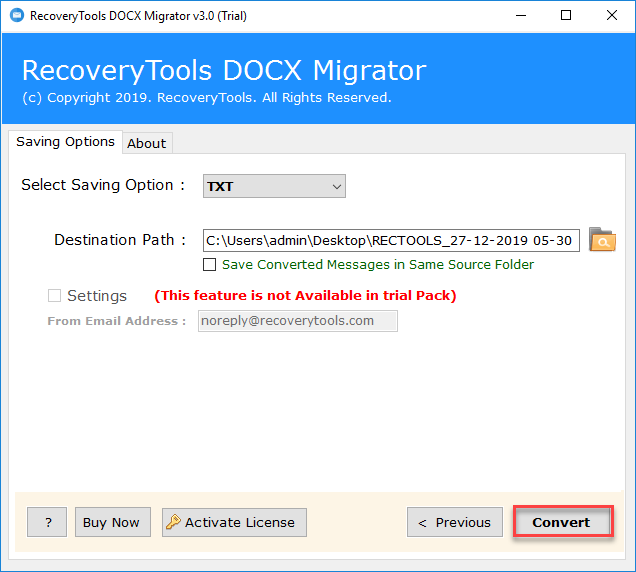This screenshot has width=636, height=572.
Task: Click inside the Destination Path field
Action: pyautogui.click(x=391, y=240)
